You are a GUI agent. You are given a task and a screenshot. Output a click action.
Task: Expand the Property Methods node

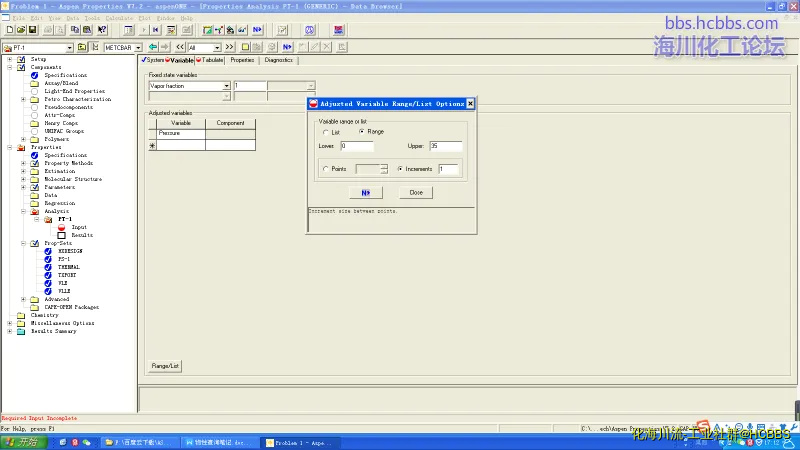click(23, 163)
